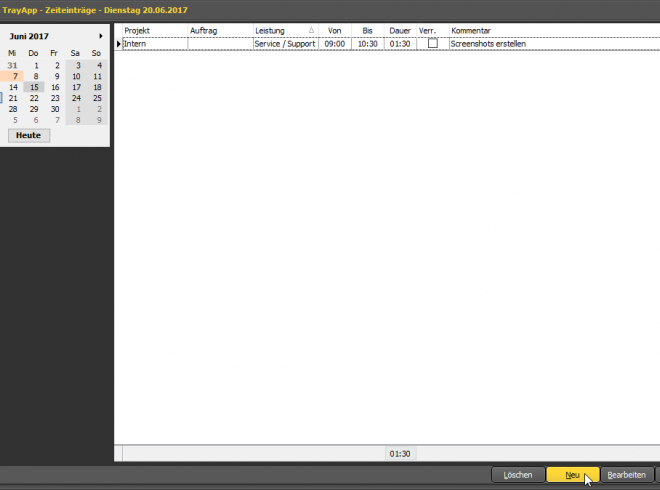Select May 31 in the calendar
The image size is (660, 490).
click(x=12, y=65)
